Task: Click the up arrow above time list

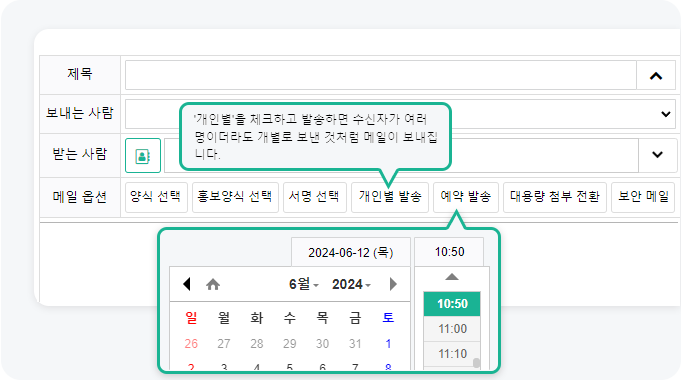Action: tap(452, 277)
